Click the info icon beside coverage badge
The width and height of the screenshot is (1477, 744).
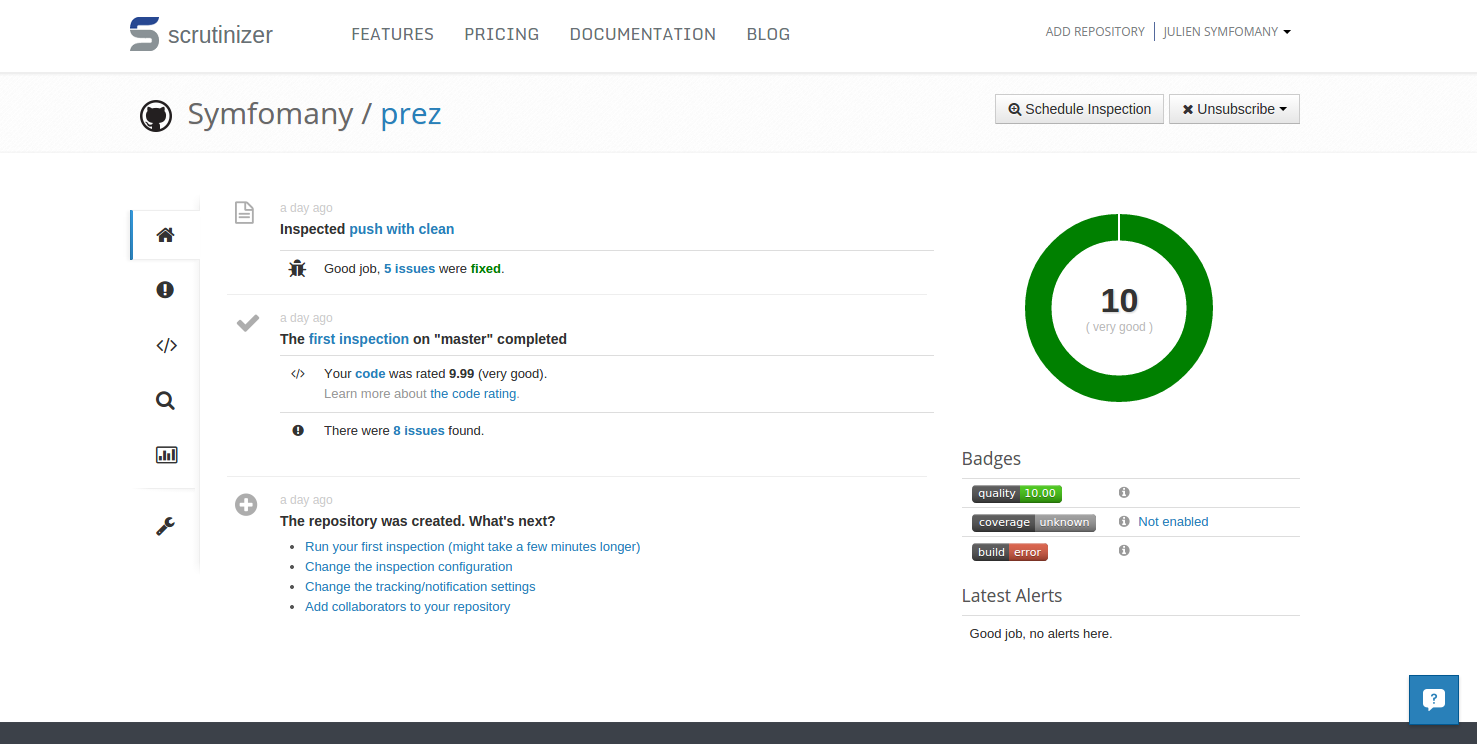click(1124, 522)
